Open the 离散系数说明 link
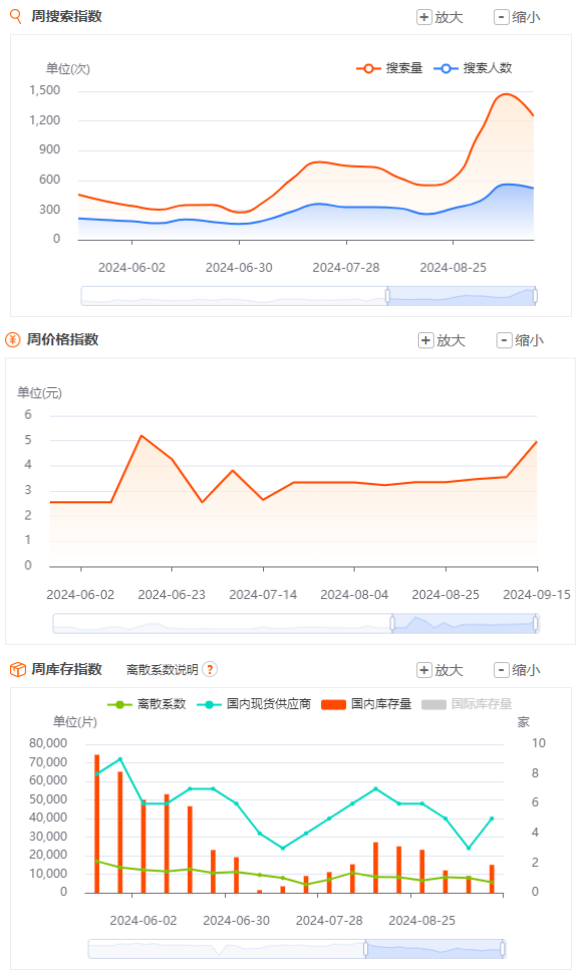Viewport: 579px width, 977px height. click(x=162, y=670)
